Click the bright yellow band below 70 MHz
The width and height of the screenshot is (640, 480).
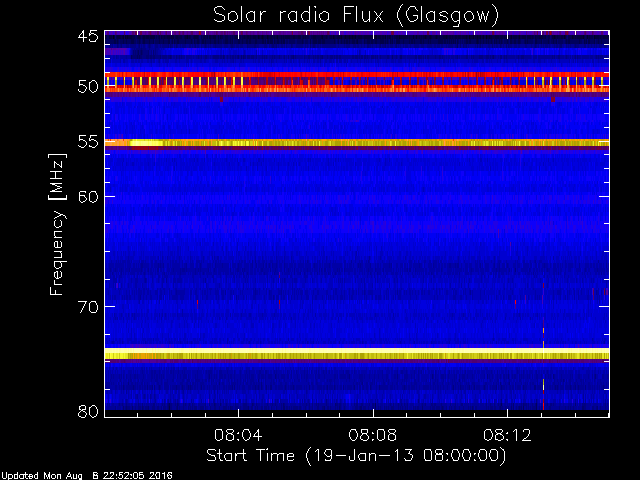click(357, 353)
